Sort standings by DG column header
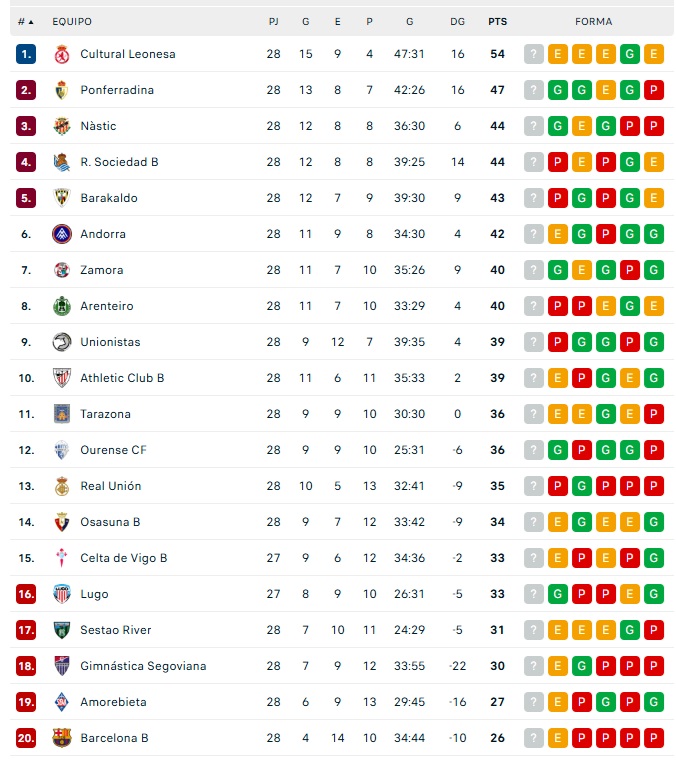Viewport: 676px width, 761px height. tap(458, 21)
